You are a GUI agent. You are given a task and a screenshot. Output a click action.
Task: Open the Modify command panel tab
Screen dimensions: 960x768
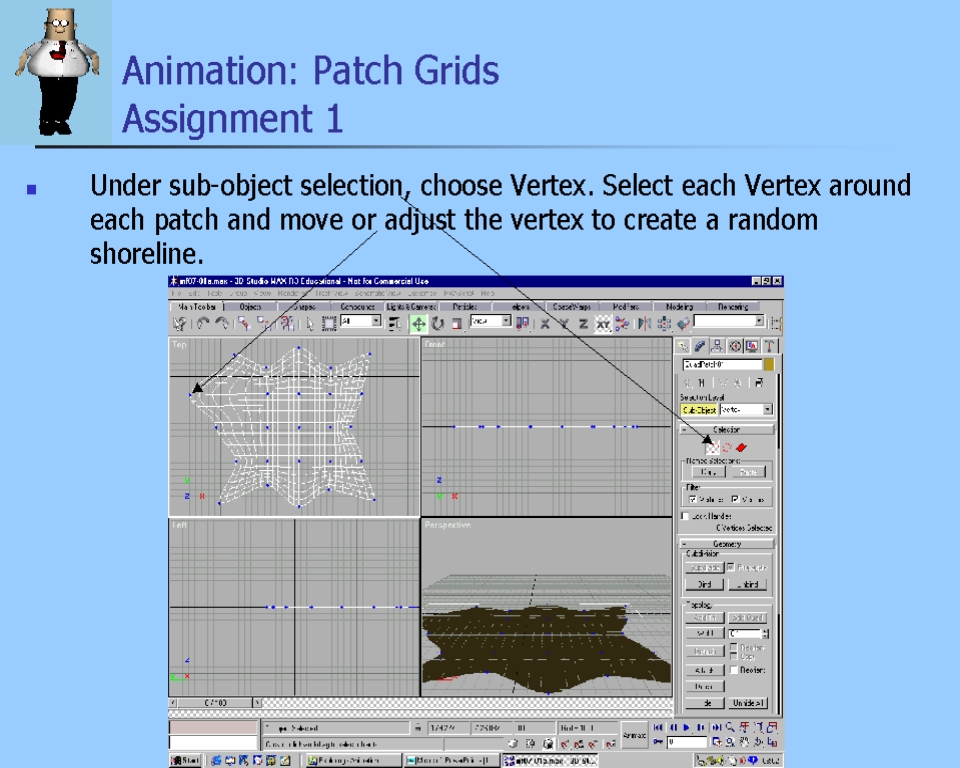[700, 346]
